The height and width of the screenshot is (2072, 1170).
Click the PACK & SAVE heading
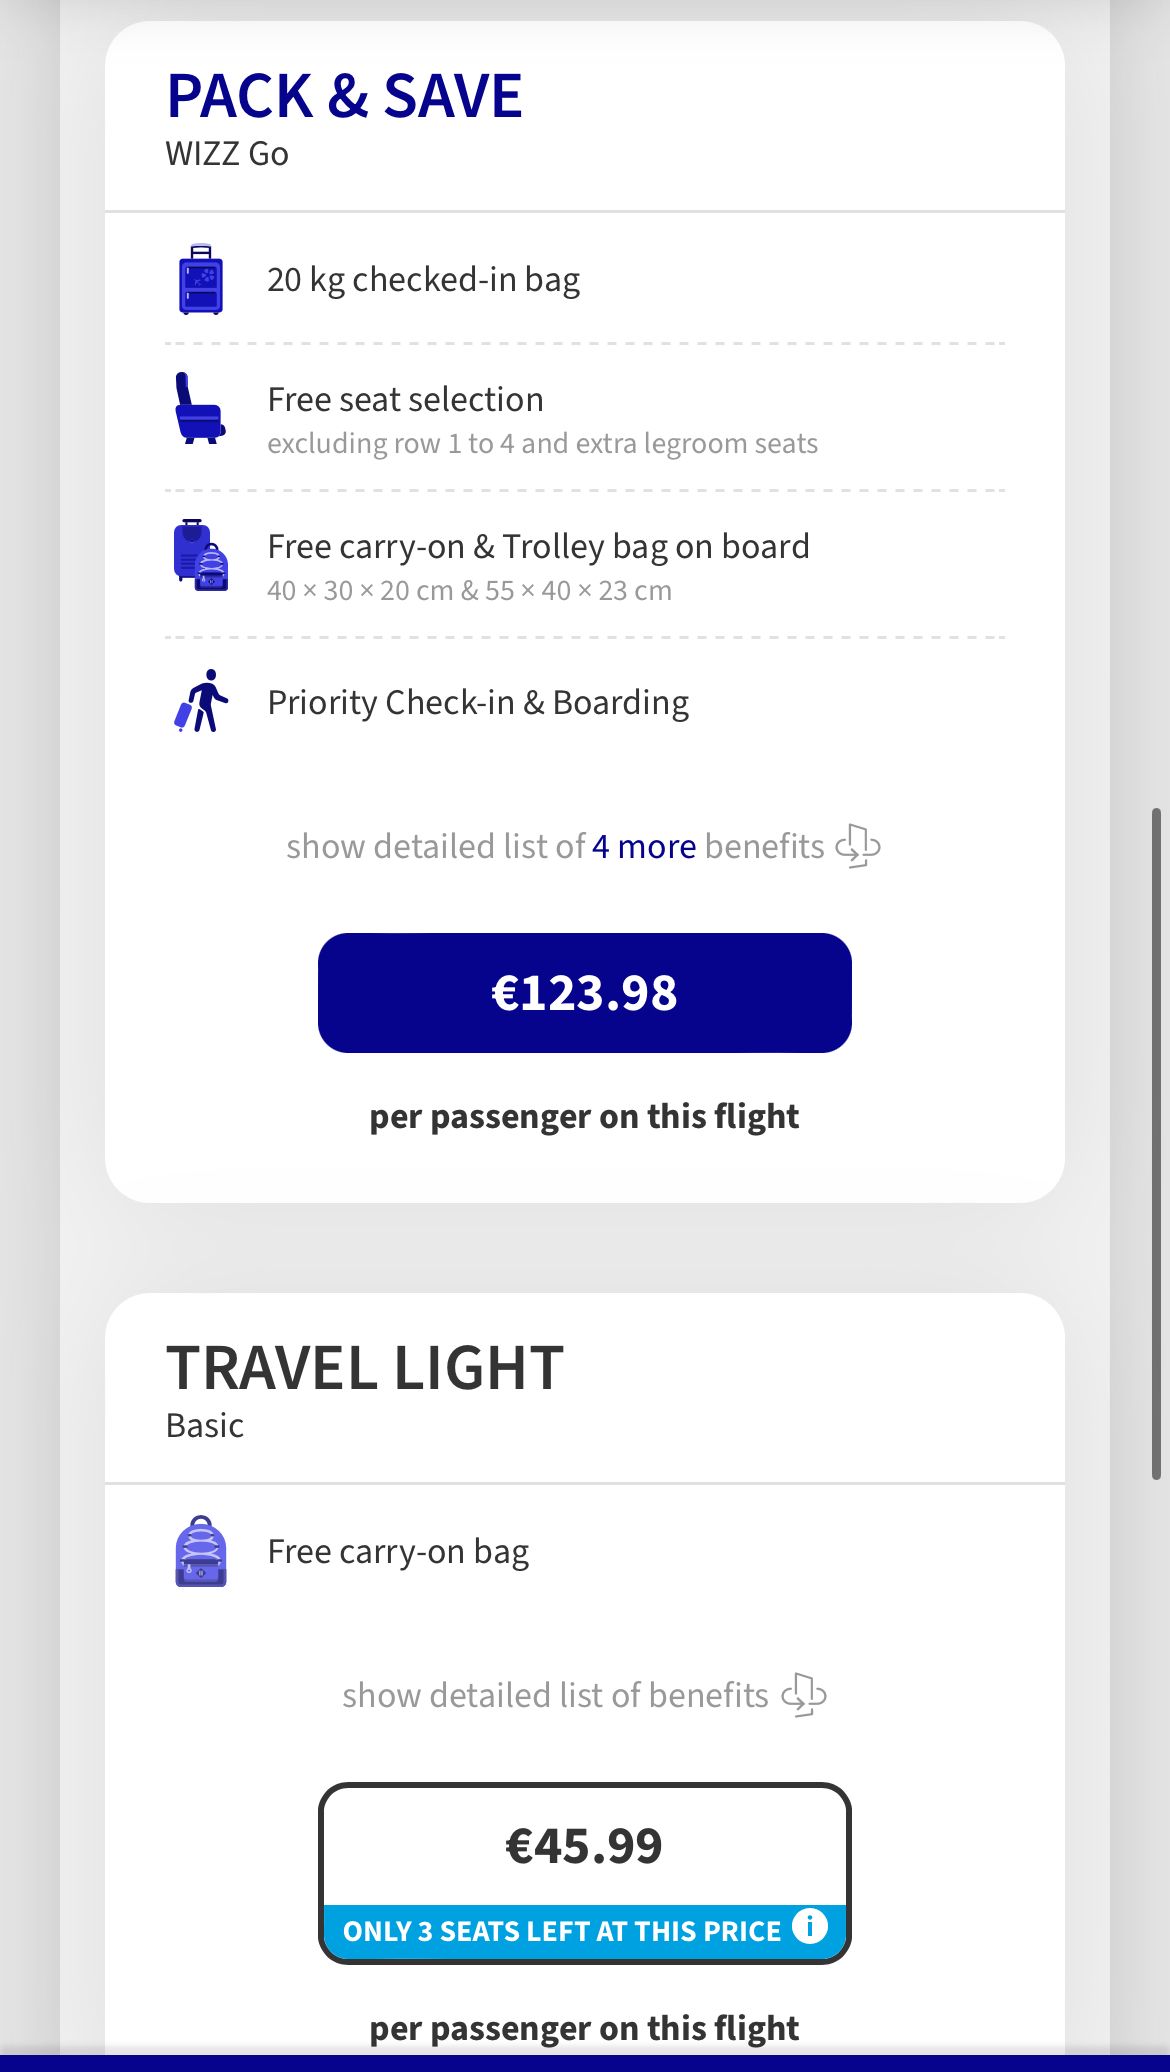344,97
